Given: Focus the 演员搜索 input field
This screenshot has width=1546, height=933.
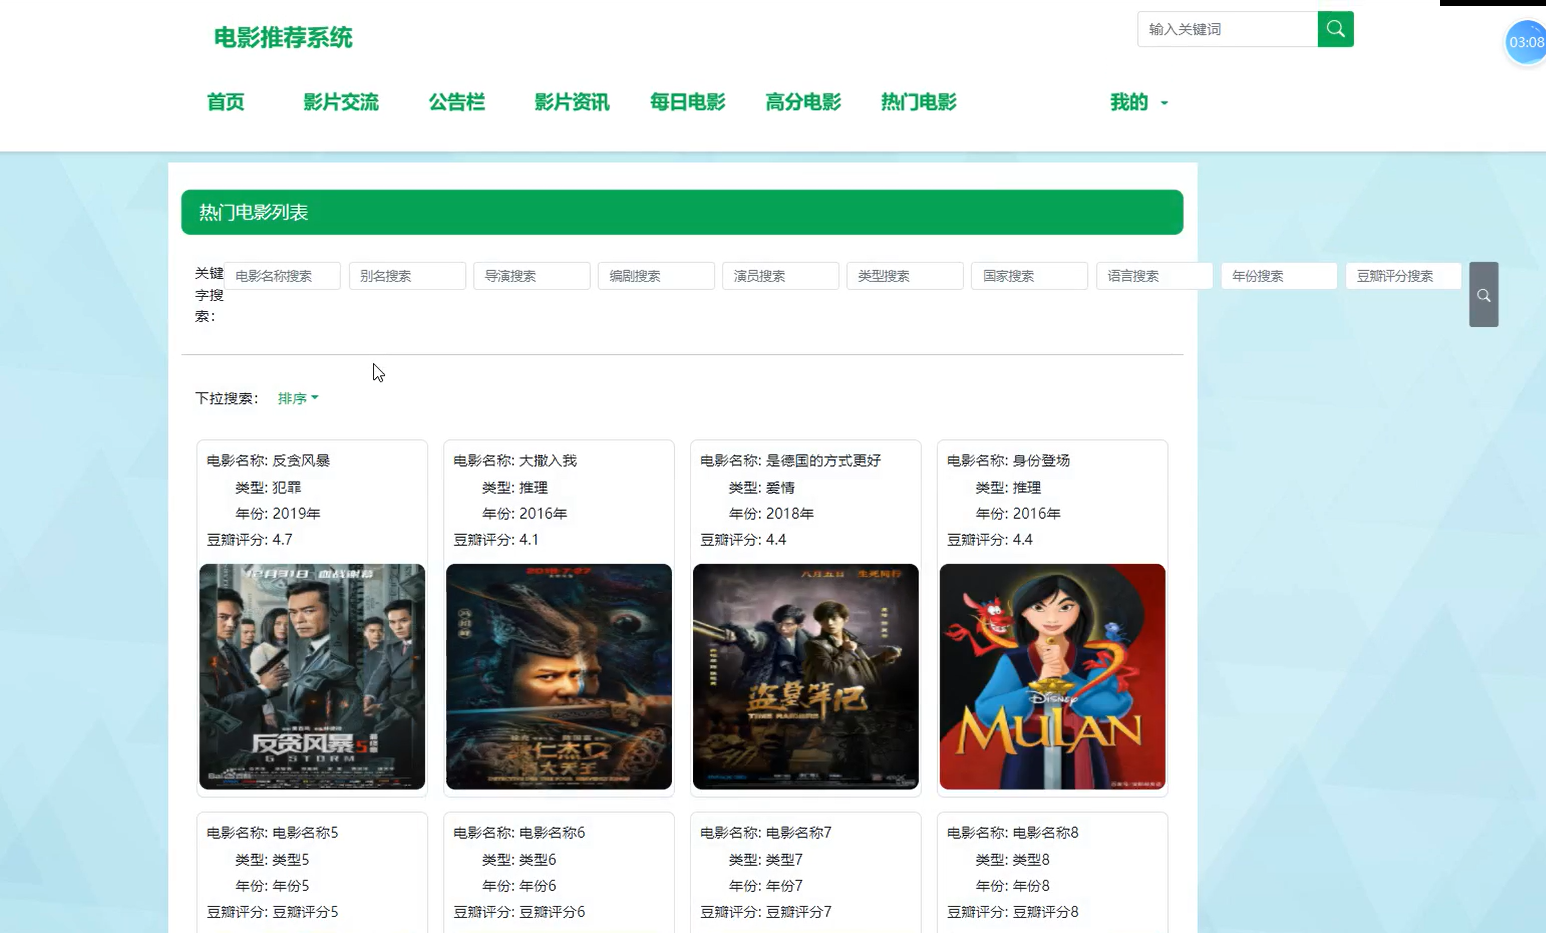Looking at the screenshot, I should coord(781,276).
